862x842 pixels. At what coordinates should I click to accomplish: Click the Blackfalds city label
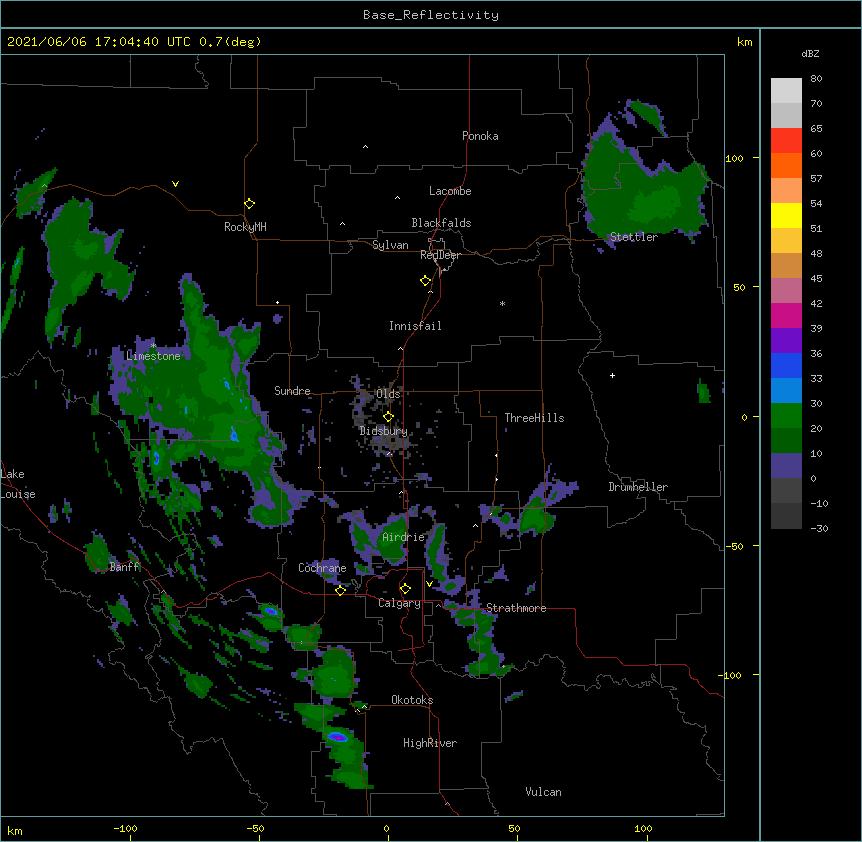[x=441, y=223]
